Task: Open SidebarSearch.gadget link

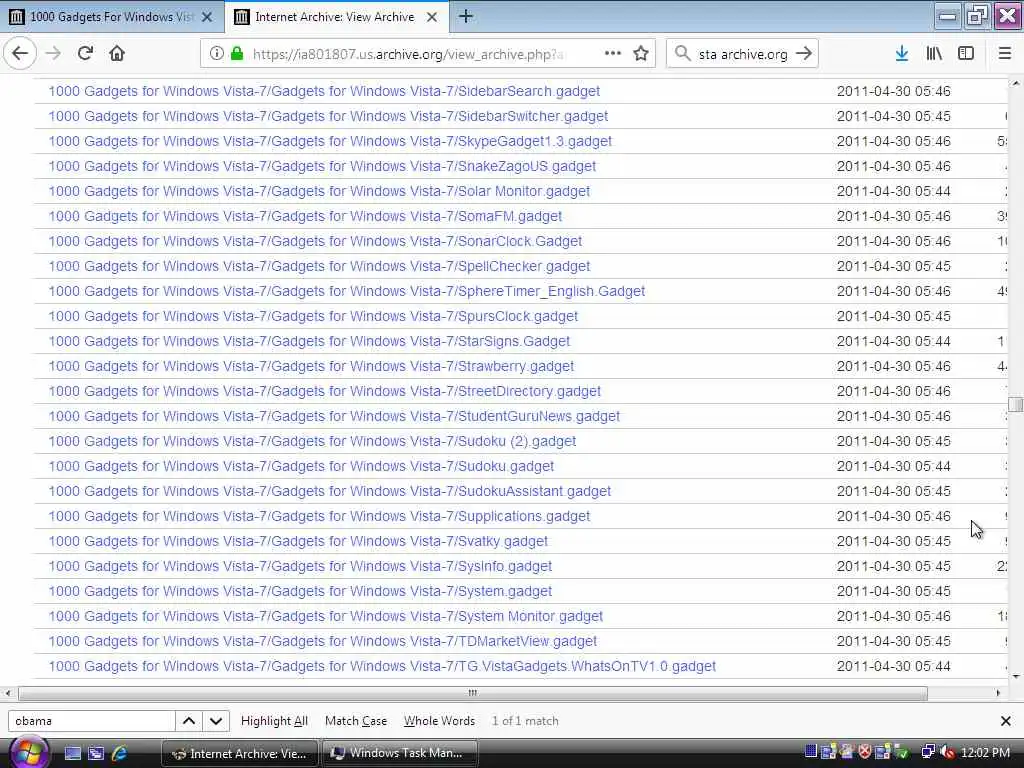Action: (324, 91)
